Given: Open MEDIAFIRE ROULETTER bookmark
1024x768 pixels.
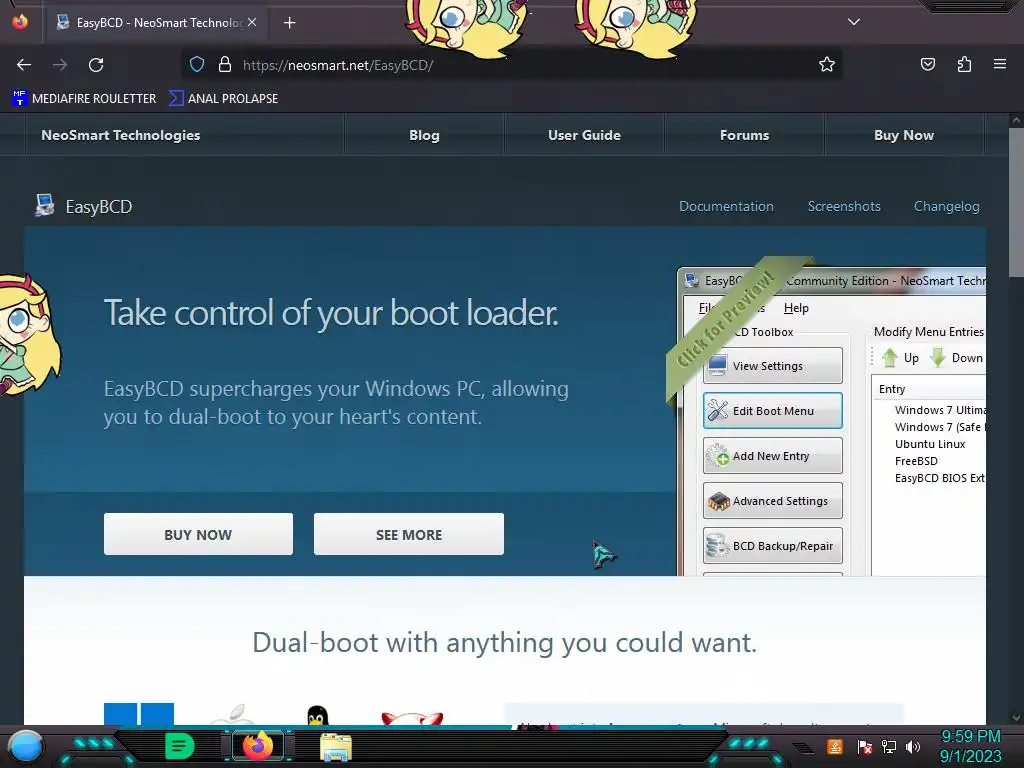Looking at the screenshot, I should (x=84, y=99).
